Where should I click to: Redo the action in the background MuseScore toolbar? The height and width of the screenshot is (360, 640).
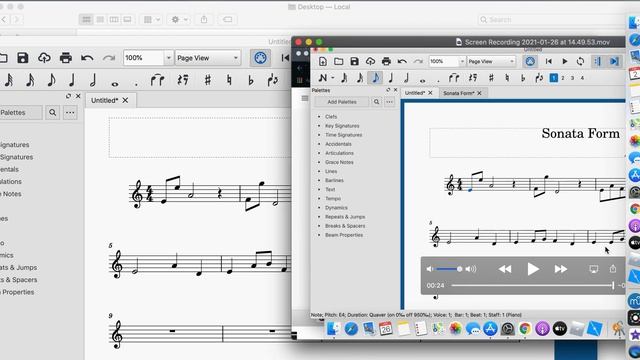pyautogui.click(x=109, y=58)
